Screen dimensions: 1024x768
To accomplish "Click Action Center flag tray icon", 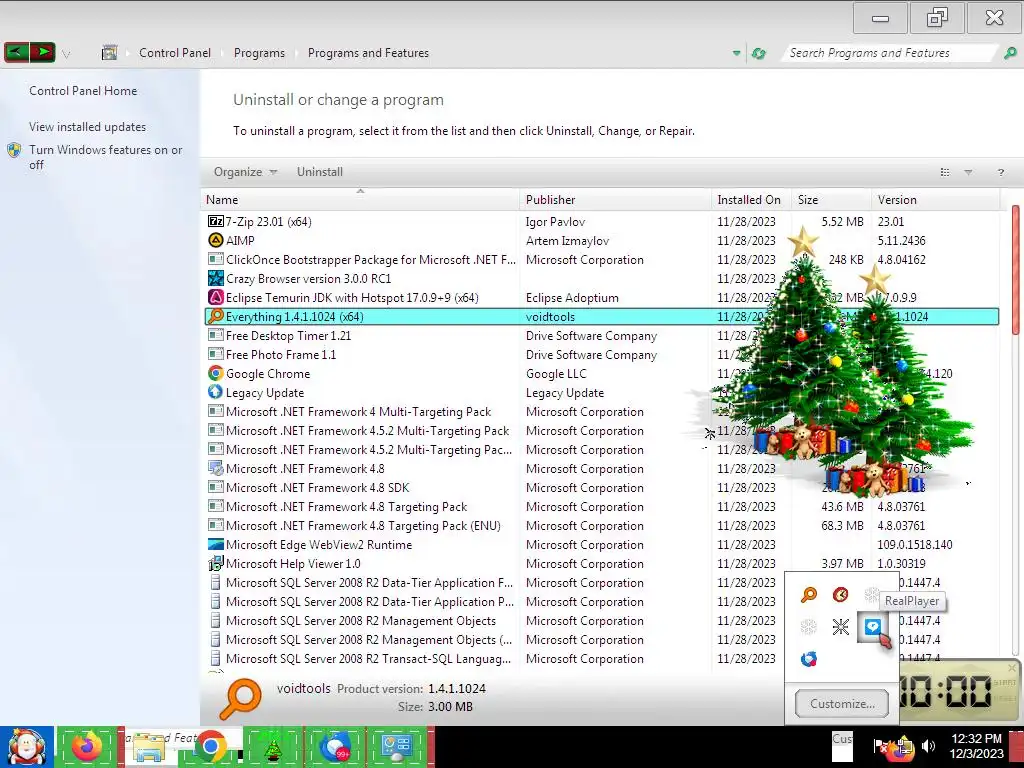I will coord(880,746).
